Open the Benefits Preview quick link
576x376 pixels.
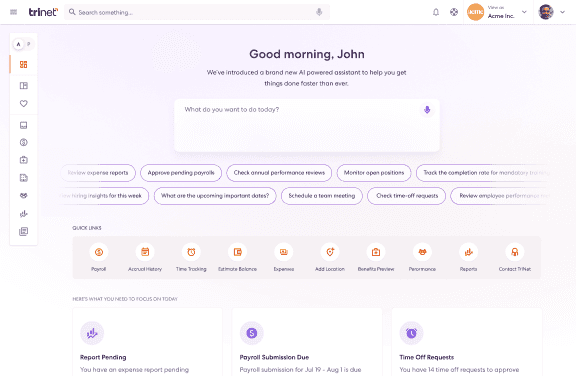click(x=376, y=257)
